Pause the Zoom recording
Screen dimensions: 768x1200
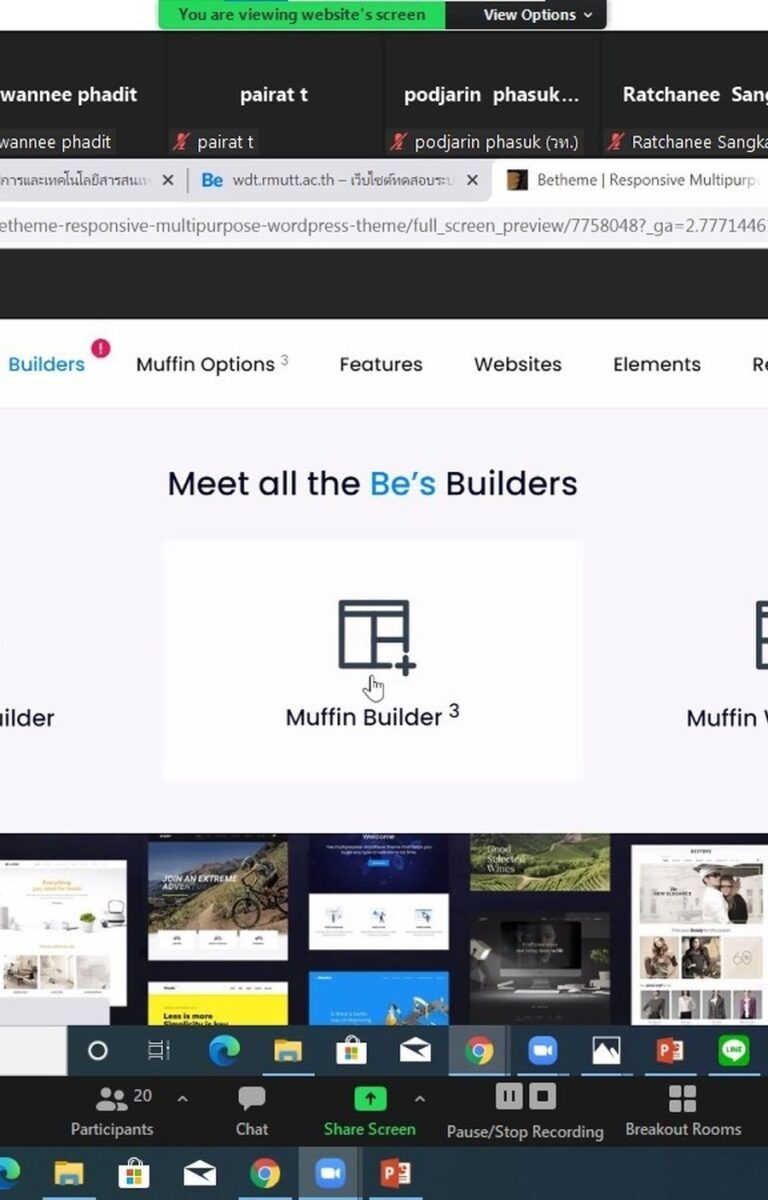click(x=509, y=1097)
